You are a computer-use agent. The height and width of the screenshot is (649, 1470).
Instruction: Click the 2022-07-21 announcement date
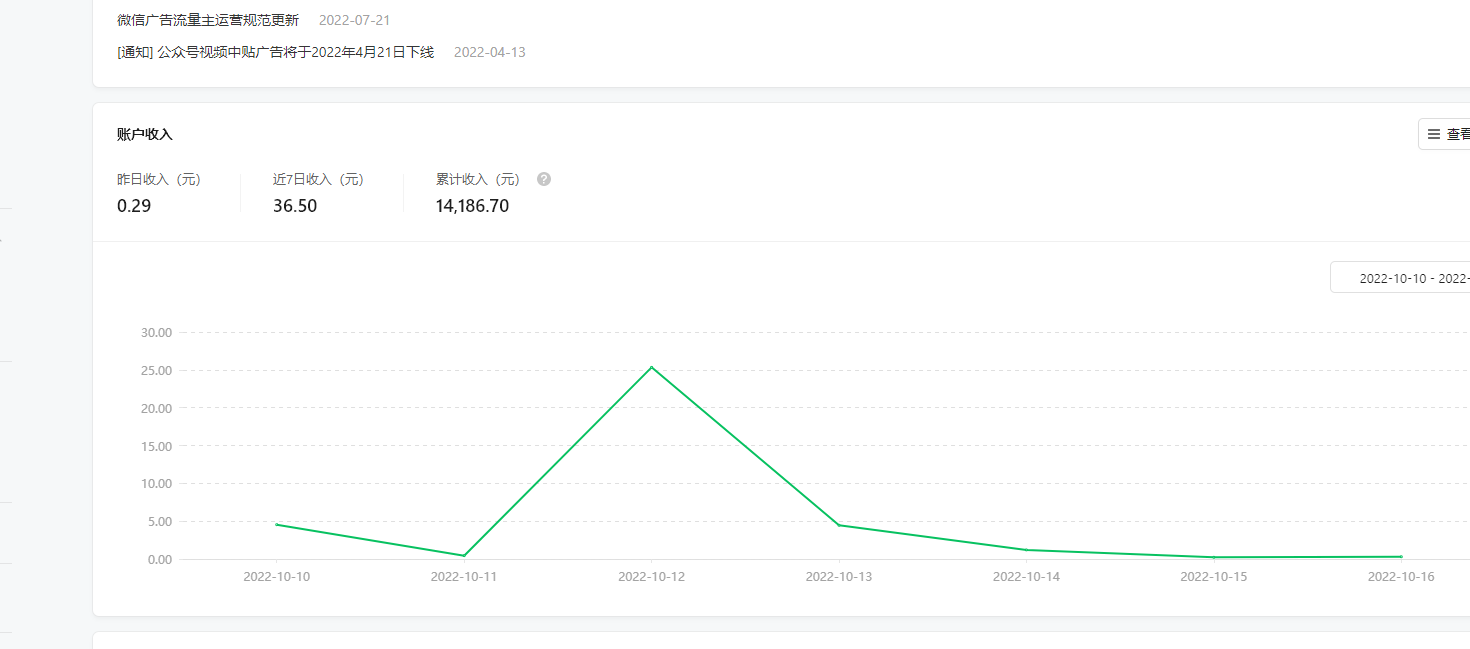[x=354, y=20]
